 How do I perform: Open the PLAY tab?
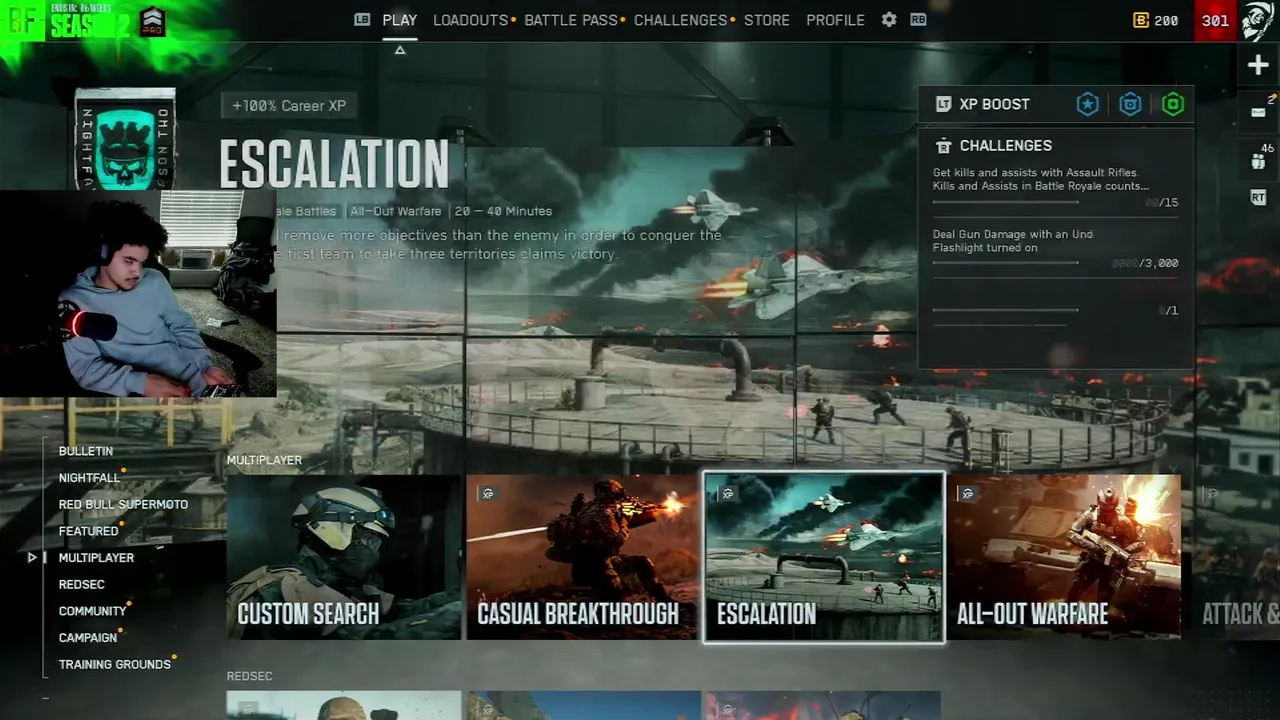[400, 20]
